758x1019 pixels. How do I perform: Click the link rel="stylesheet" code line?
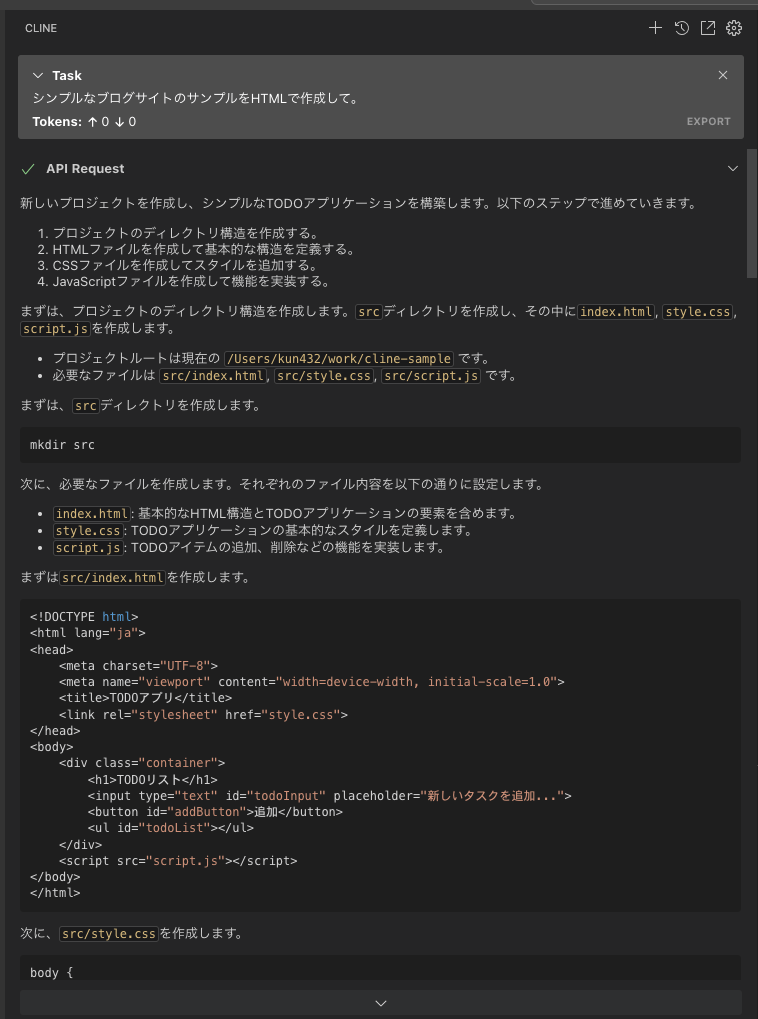(x=203, y=714)
